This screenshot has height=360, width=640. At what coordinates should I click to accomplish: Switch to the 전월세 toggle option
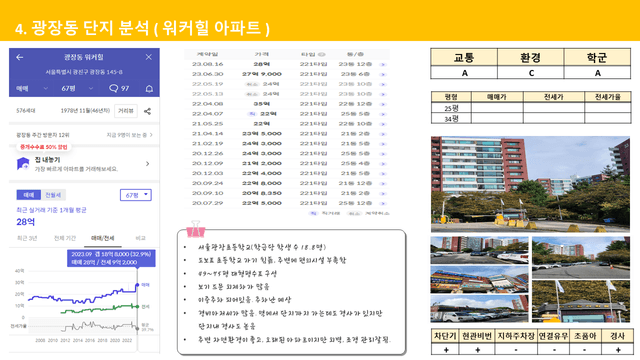pyautogui.click(x=53, y=195)
